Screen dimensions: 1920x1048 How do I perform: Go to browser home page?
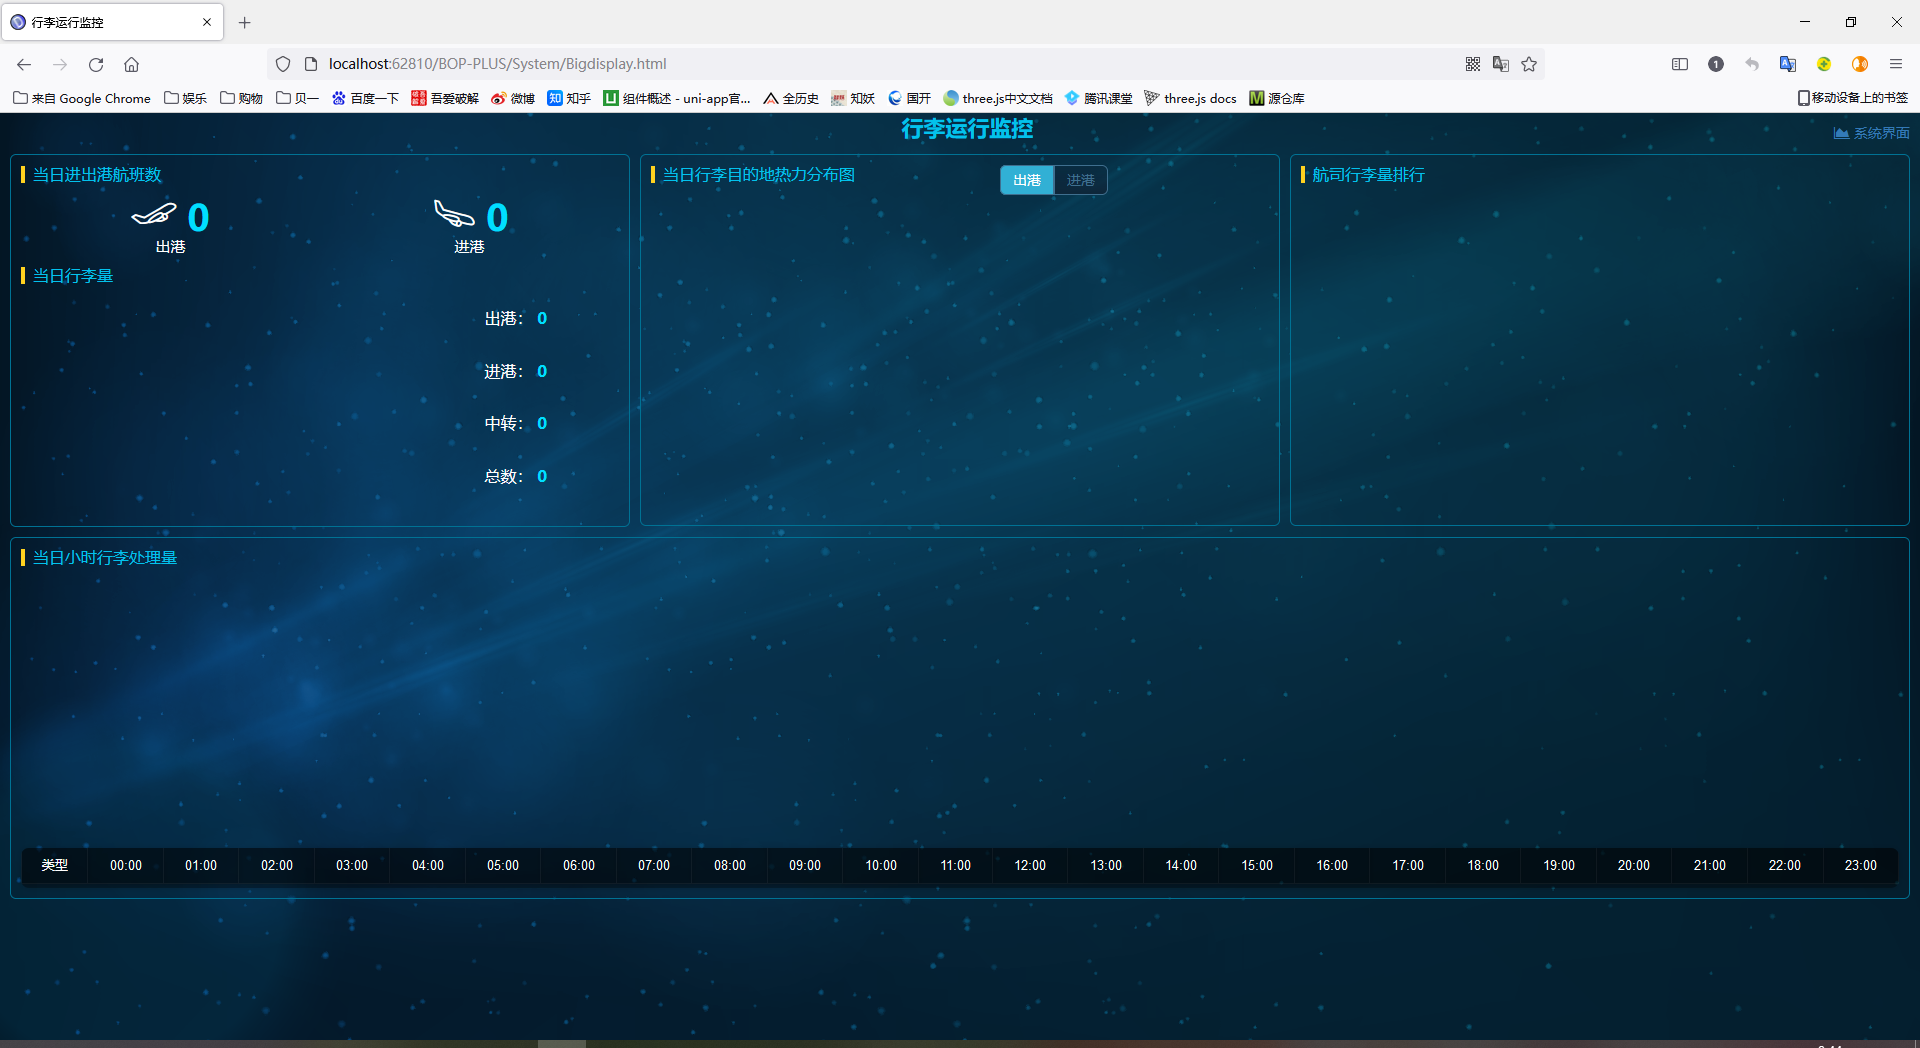coord(131,64)
